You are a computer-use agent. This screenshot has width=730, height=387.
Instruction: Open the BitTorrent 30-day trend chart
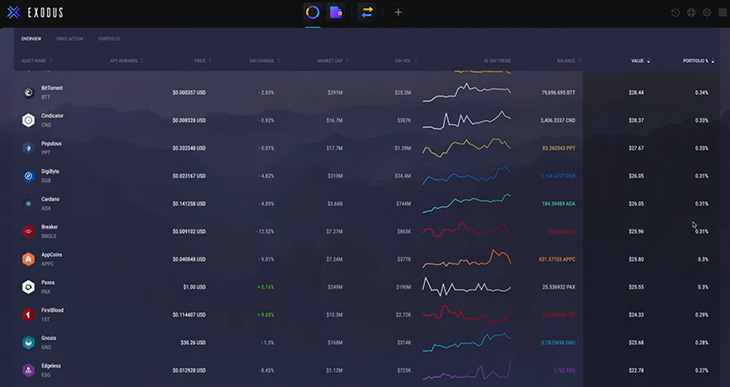[466, 93]
